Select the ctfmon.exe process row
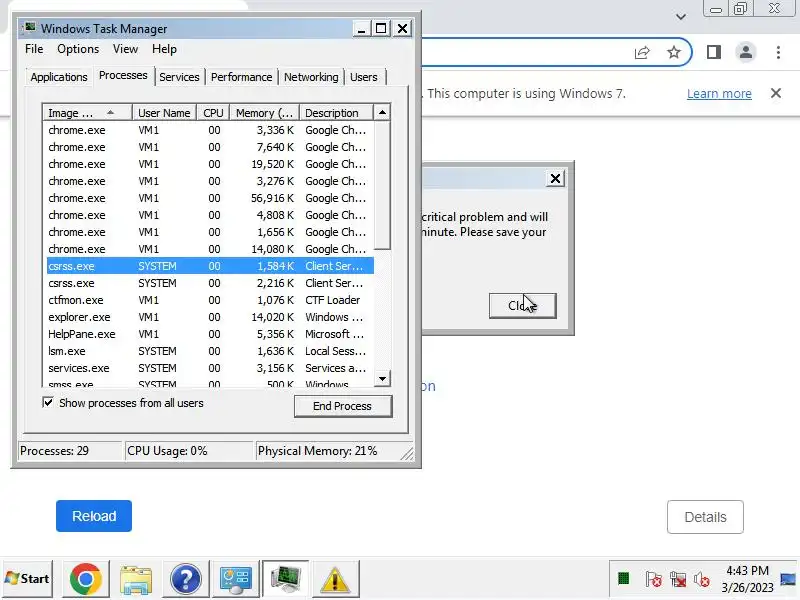 click(x=210, y=300)
